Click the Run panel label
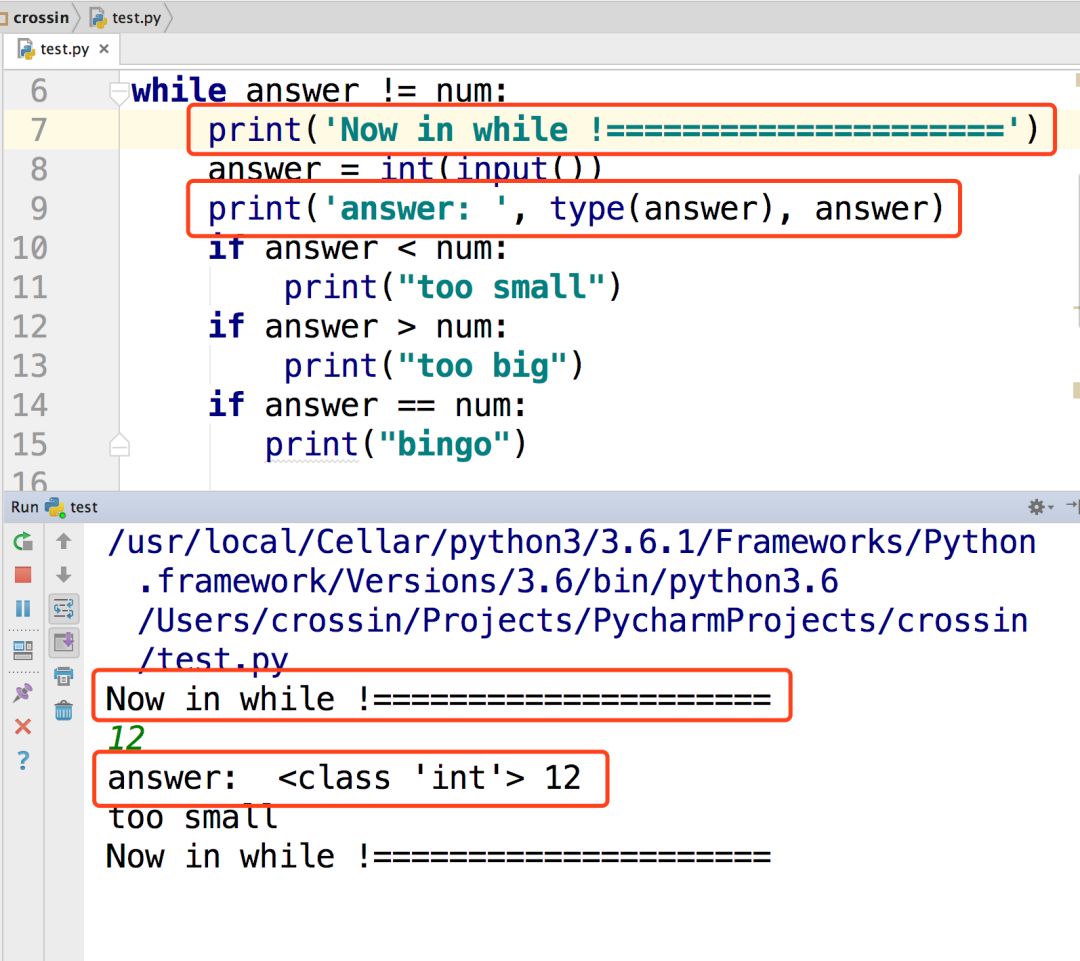Screen dimensions: 1080x961 [25, 507]
